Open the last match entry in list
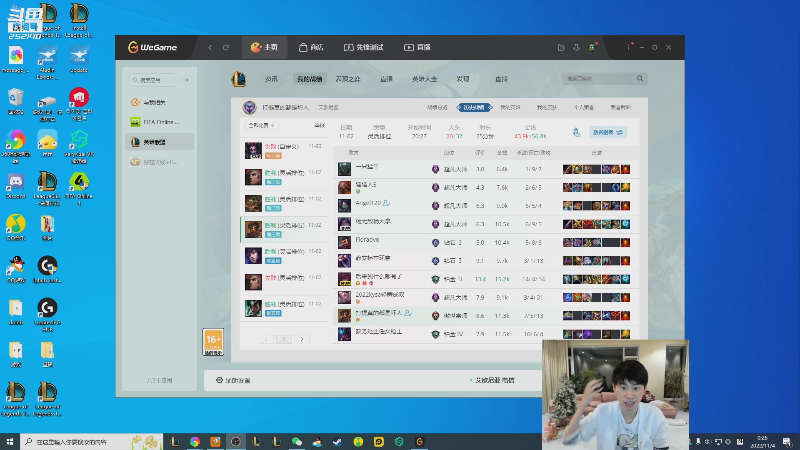This screenshot has height=450, width=800. (284, 308)
